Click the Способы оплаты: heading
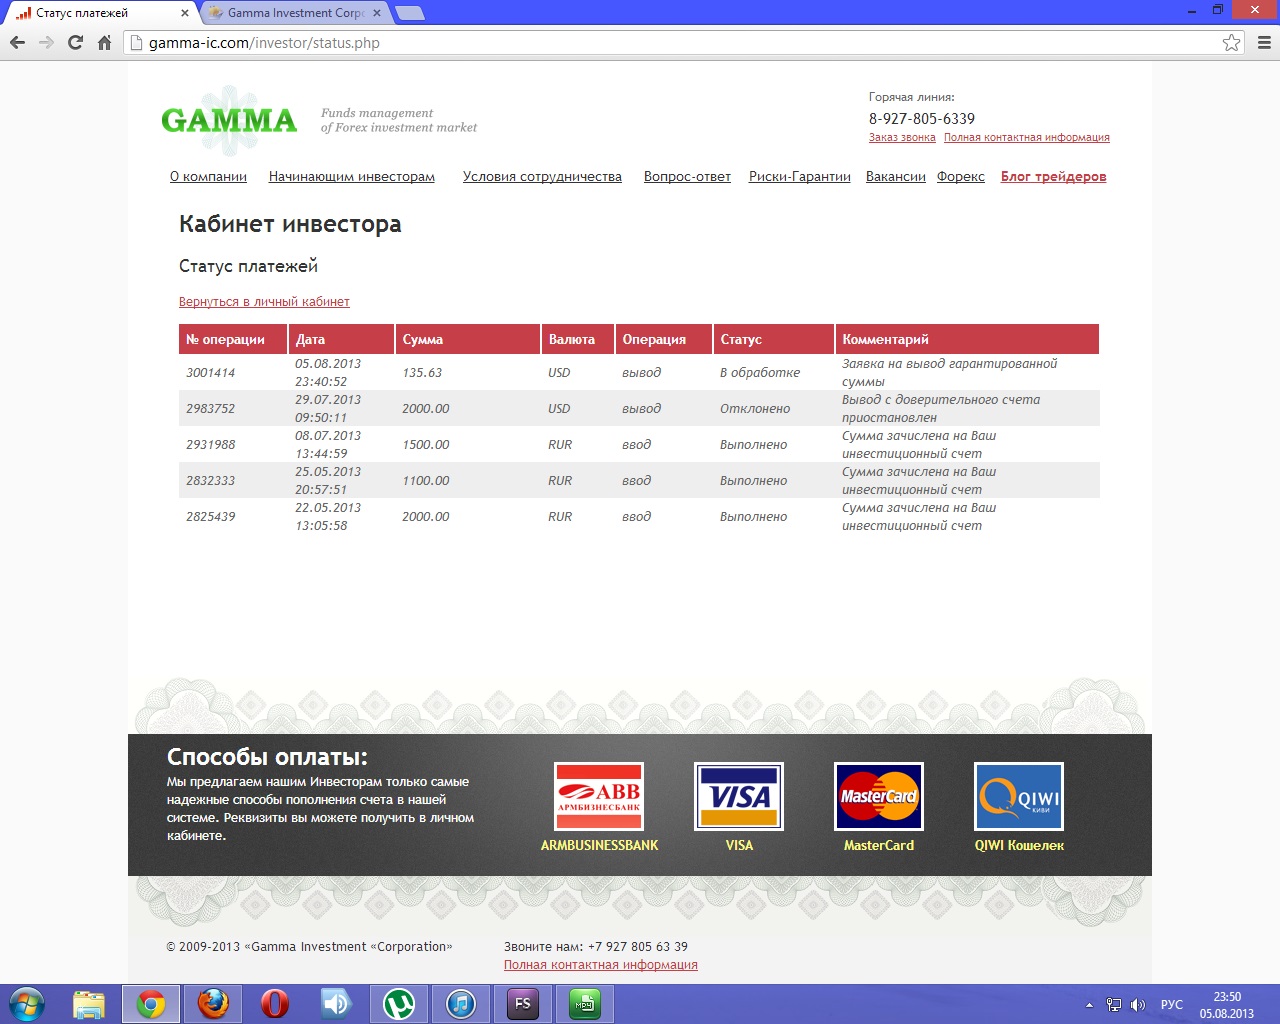Image resolution: width=1280 pixels, height=1024 pixels. [x=267, y=757]
